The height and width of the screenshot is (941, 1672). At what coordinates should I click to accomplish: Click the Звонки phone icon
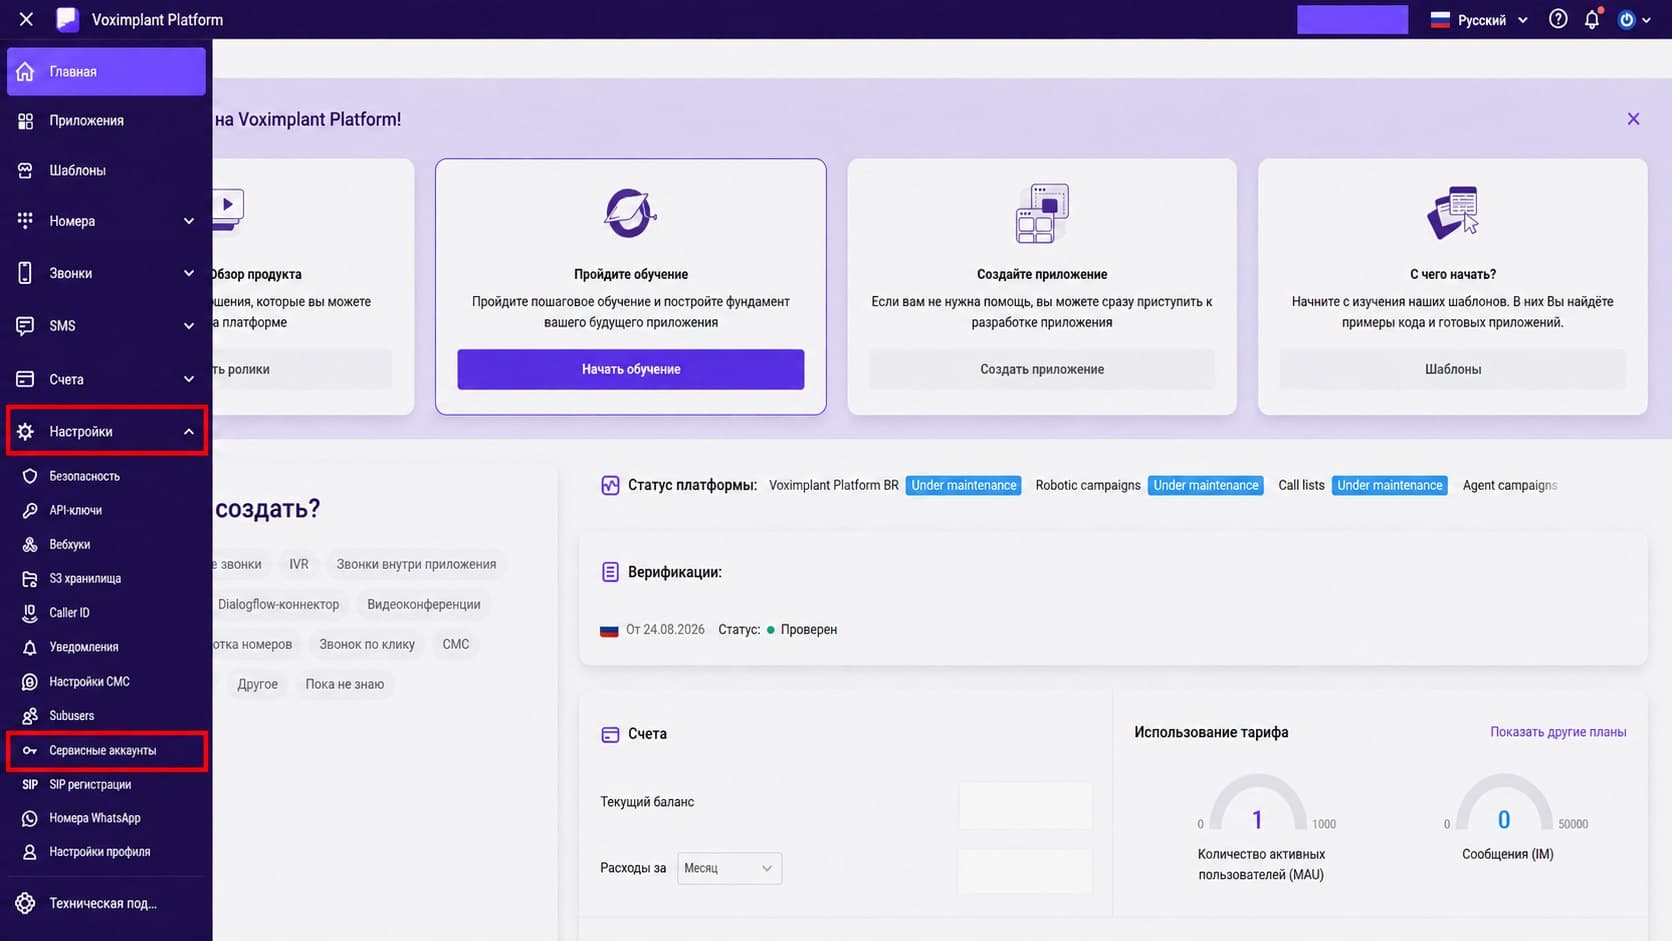[26, 273]
